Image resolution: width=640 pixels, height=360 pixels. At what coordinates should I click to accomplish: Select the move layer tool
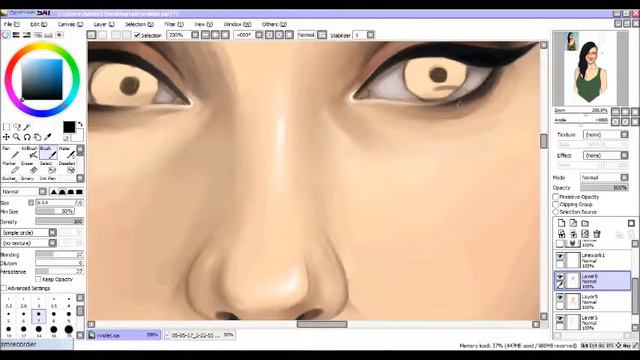click(x=6, y=137)
